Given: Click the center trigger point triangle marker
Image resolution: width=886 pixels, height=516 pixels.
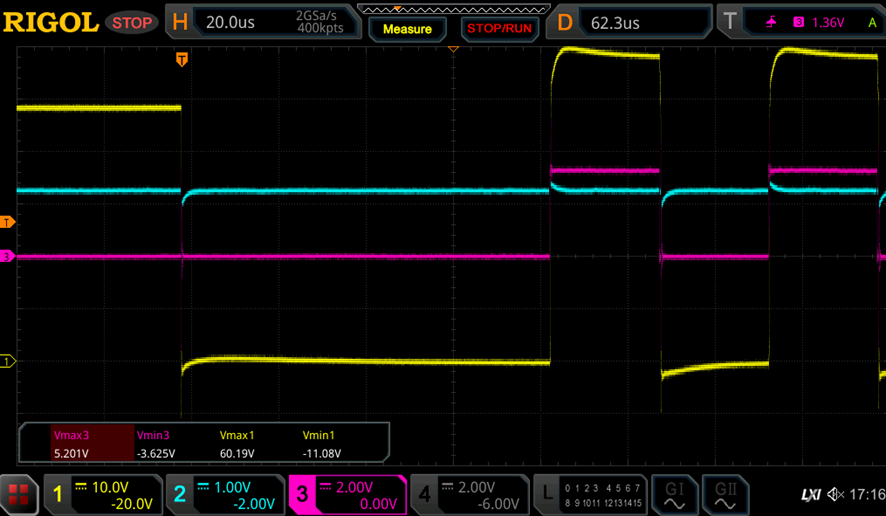Looking at the screenshot, I should pos(453,50).
